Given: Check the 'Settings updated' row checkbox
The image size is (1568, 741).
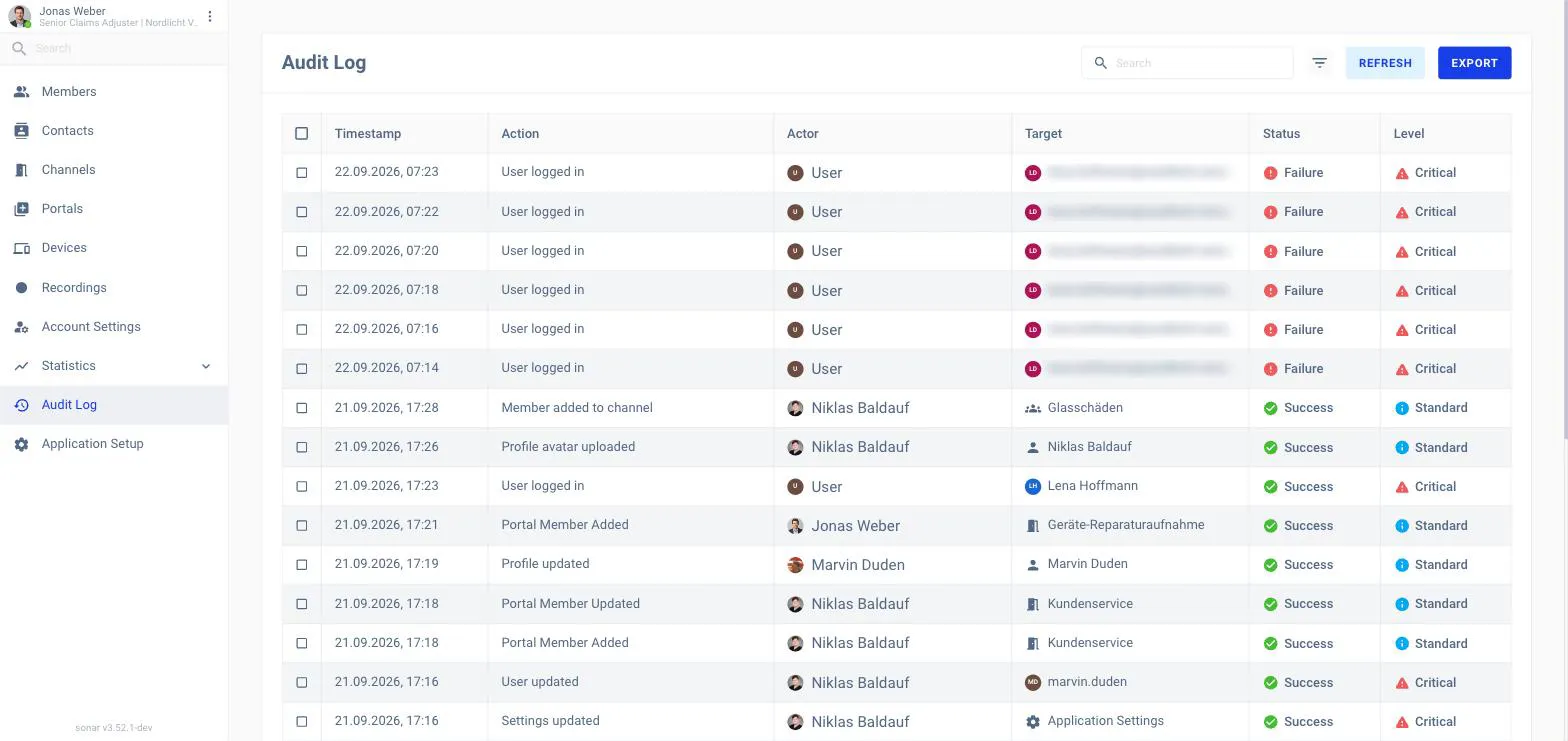Looking at the screenshot, I should click(x=302, y=721).
